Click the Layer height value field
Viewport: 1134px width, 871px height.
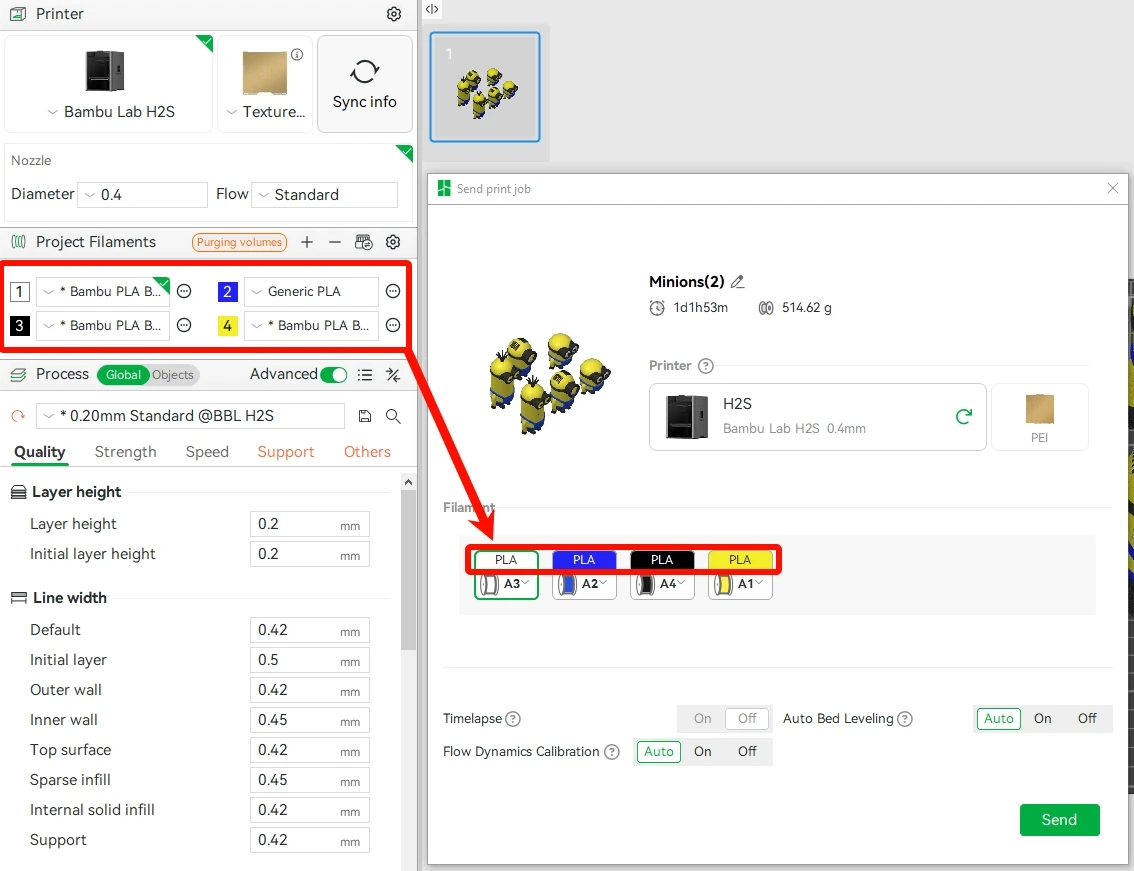[x=310, y=524]
